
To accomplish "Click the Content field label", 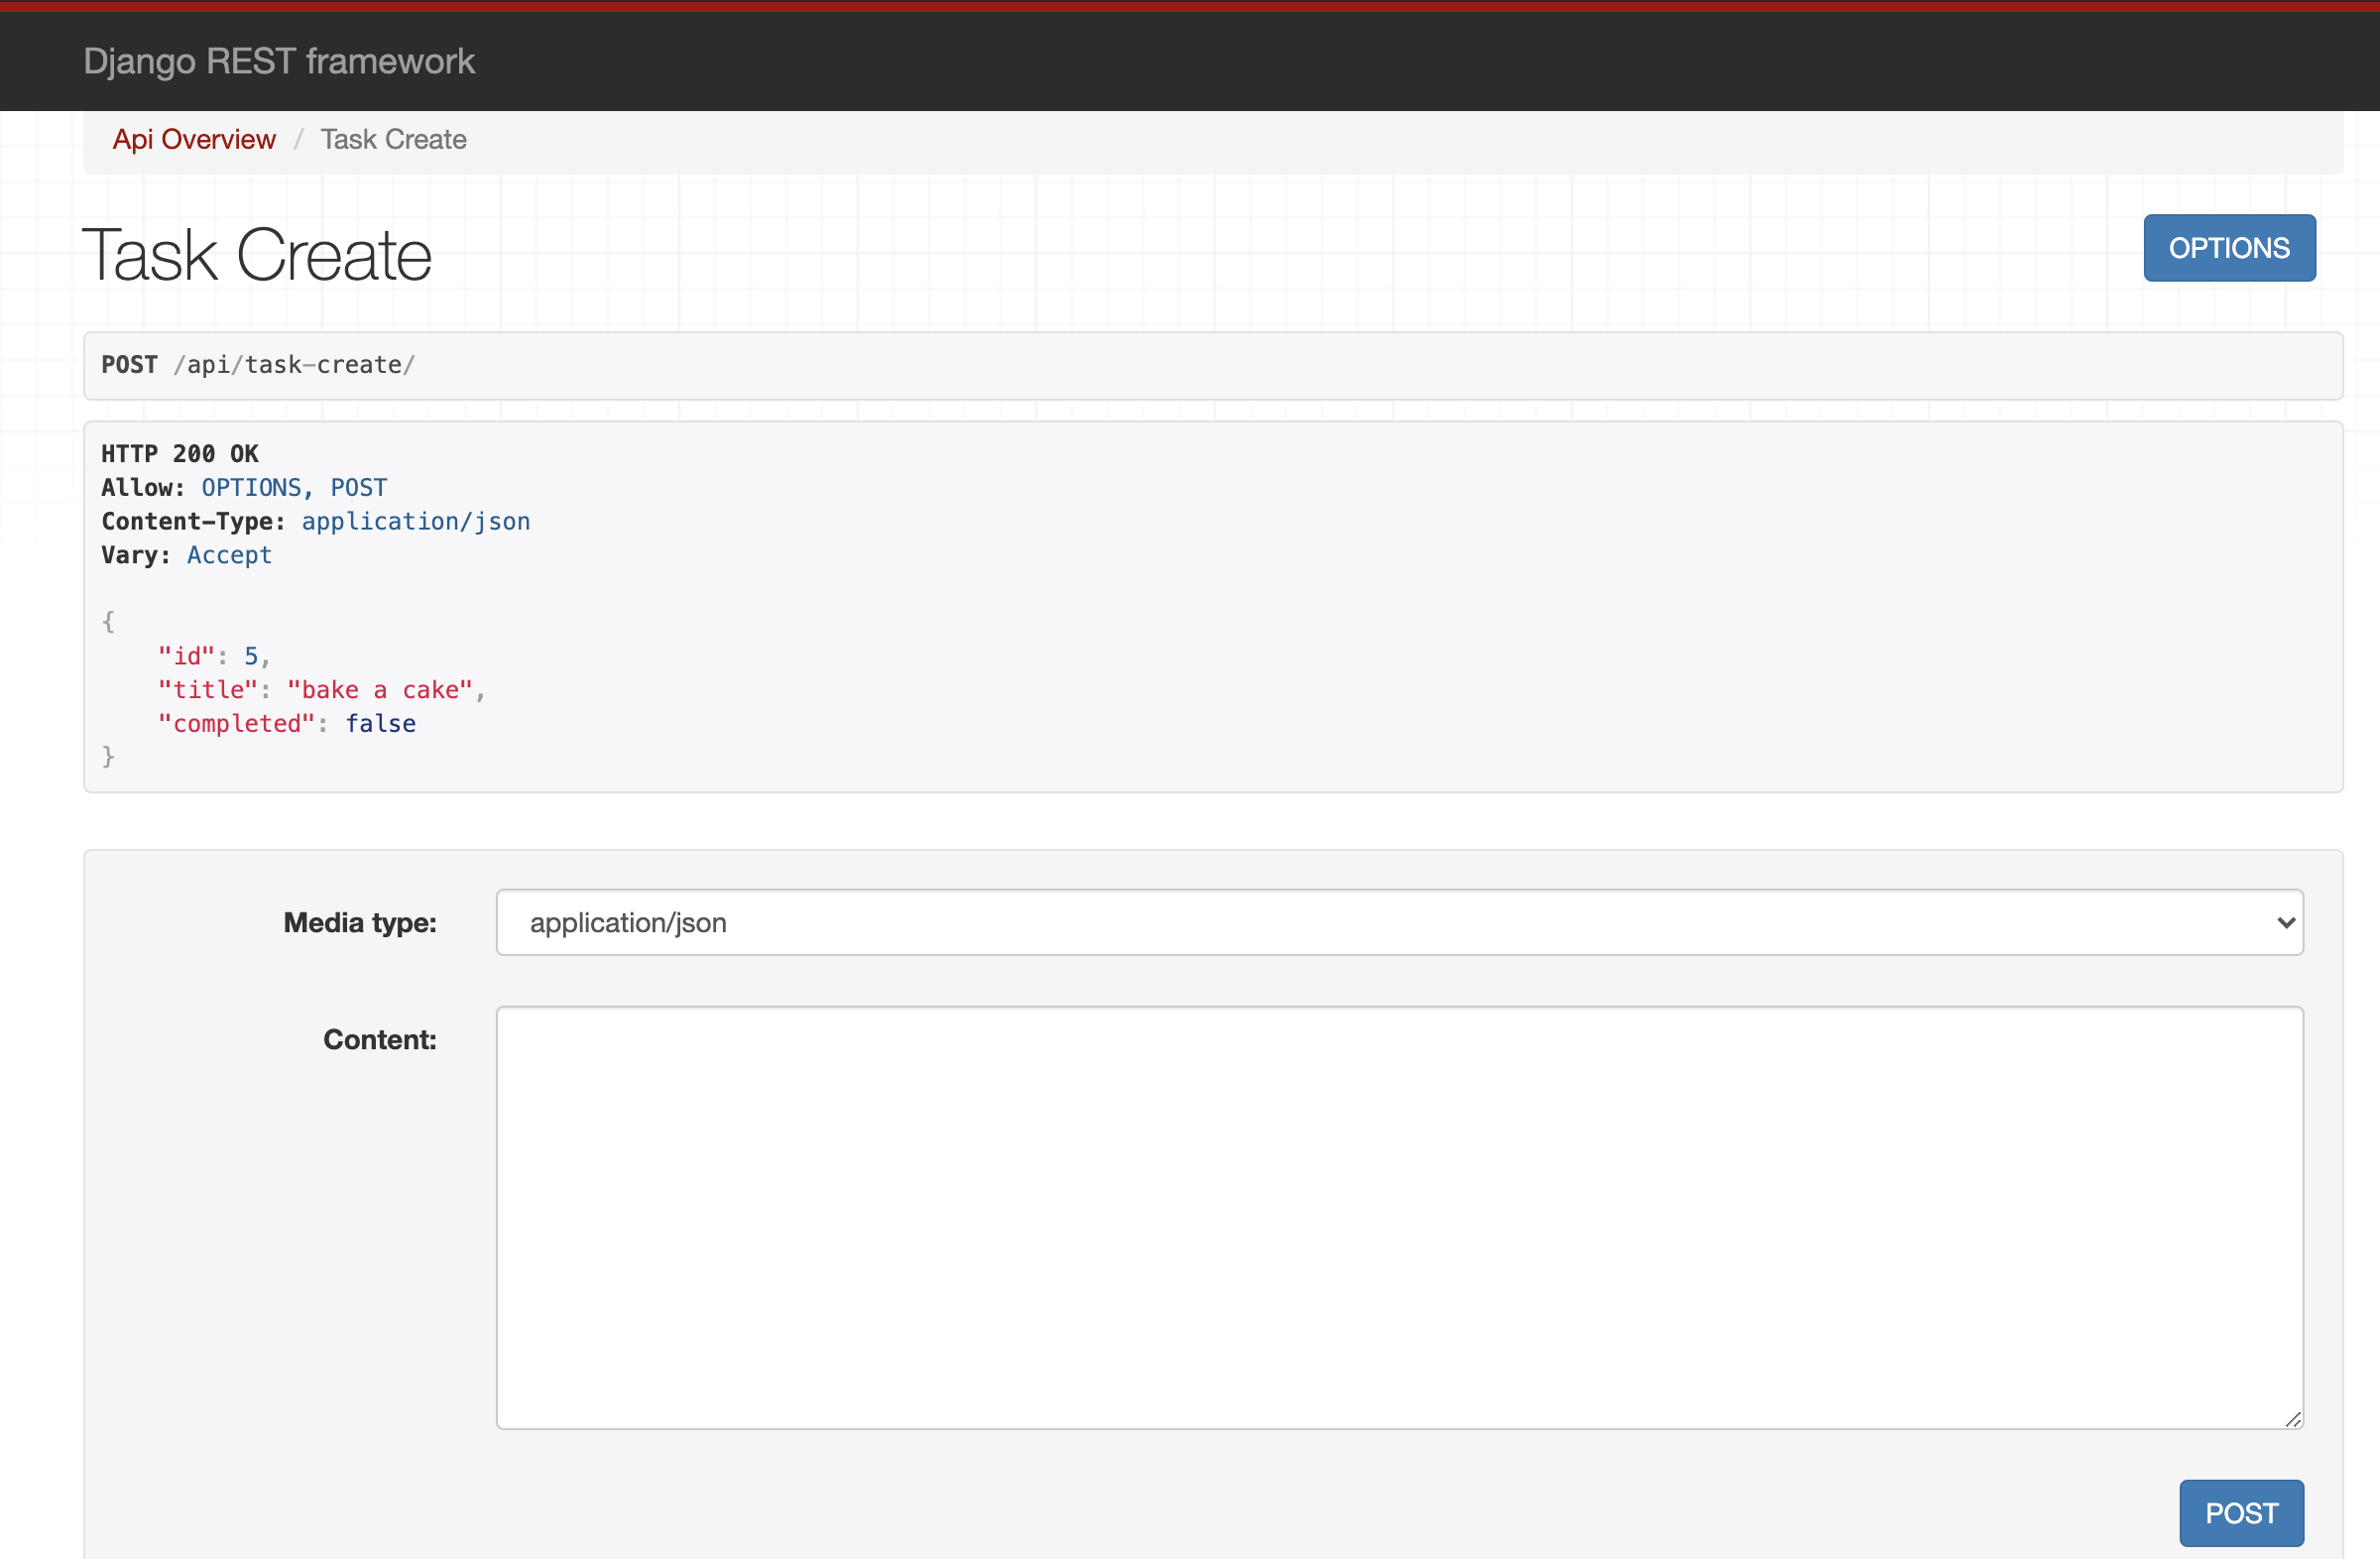I will 379,1039.
